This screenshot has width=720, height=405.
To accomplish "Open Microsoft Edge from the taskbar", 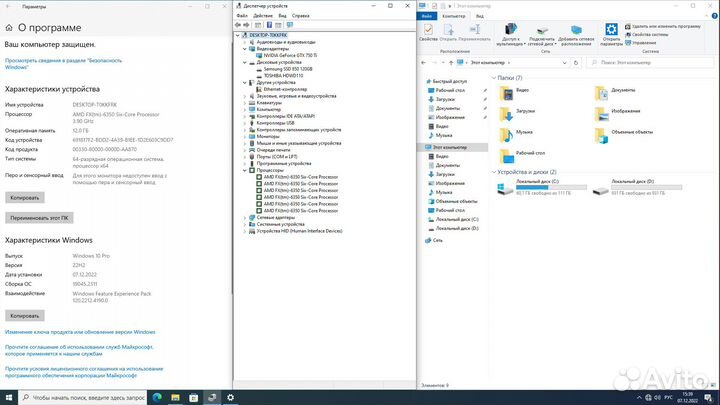I will click(157, 398).
